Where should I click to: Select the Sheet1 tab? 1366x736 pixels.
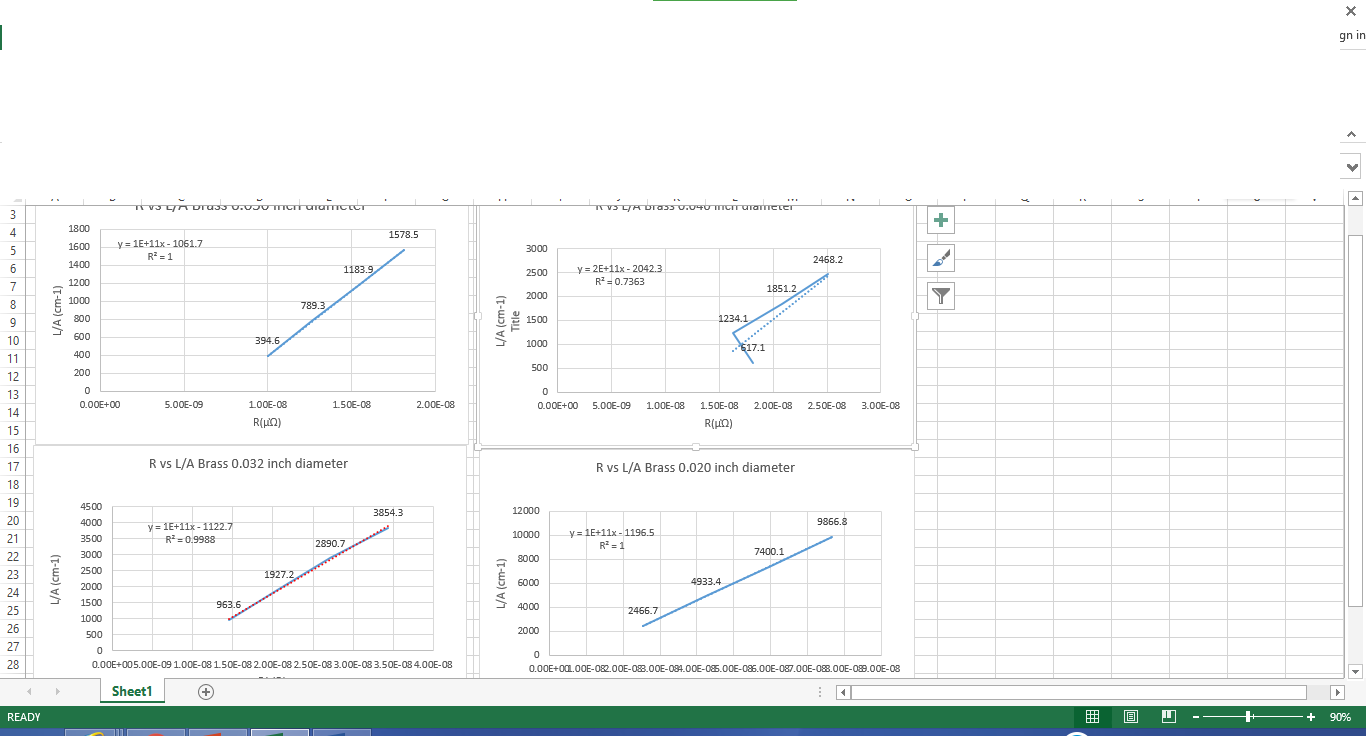132,691
